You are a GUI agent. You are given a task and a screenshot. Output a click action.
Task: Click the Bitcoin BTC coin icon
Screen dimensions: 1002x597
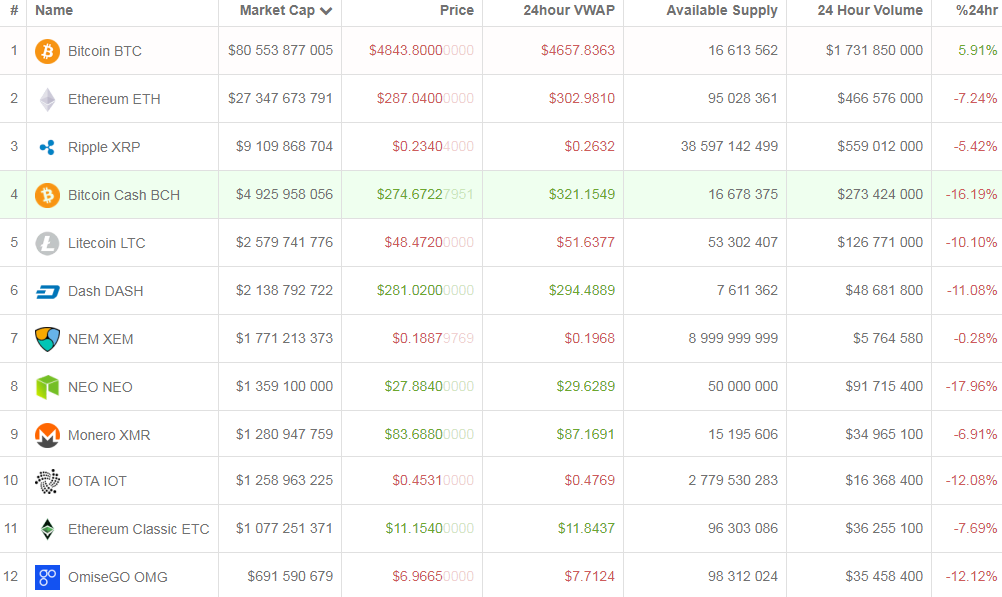tap(47, 51)
